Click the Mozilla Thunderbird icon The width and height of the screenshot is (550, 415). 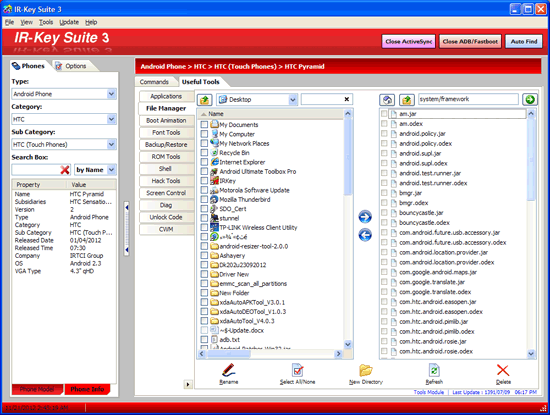click(x=214, y=199)
